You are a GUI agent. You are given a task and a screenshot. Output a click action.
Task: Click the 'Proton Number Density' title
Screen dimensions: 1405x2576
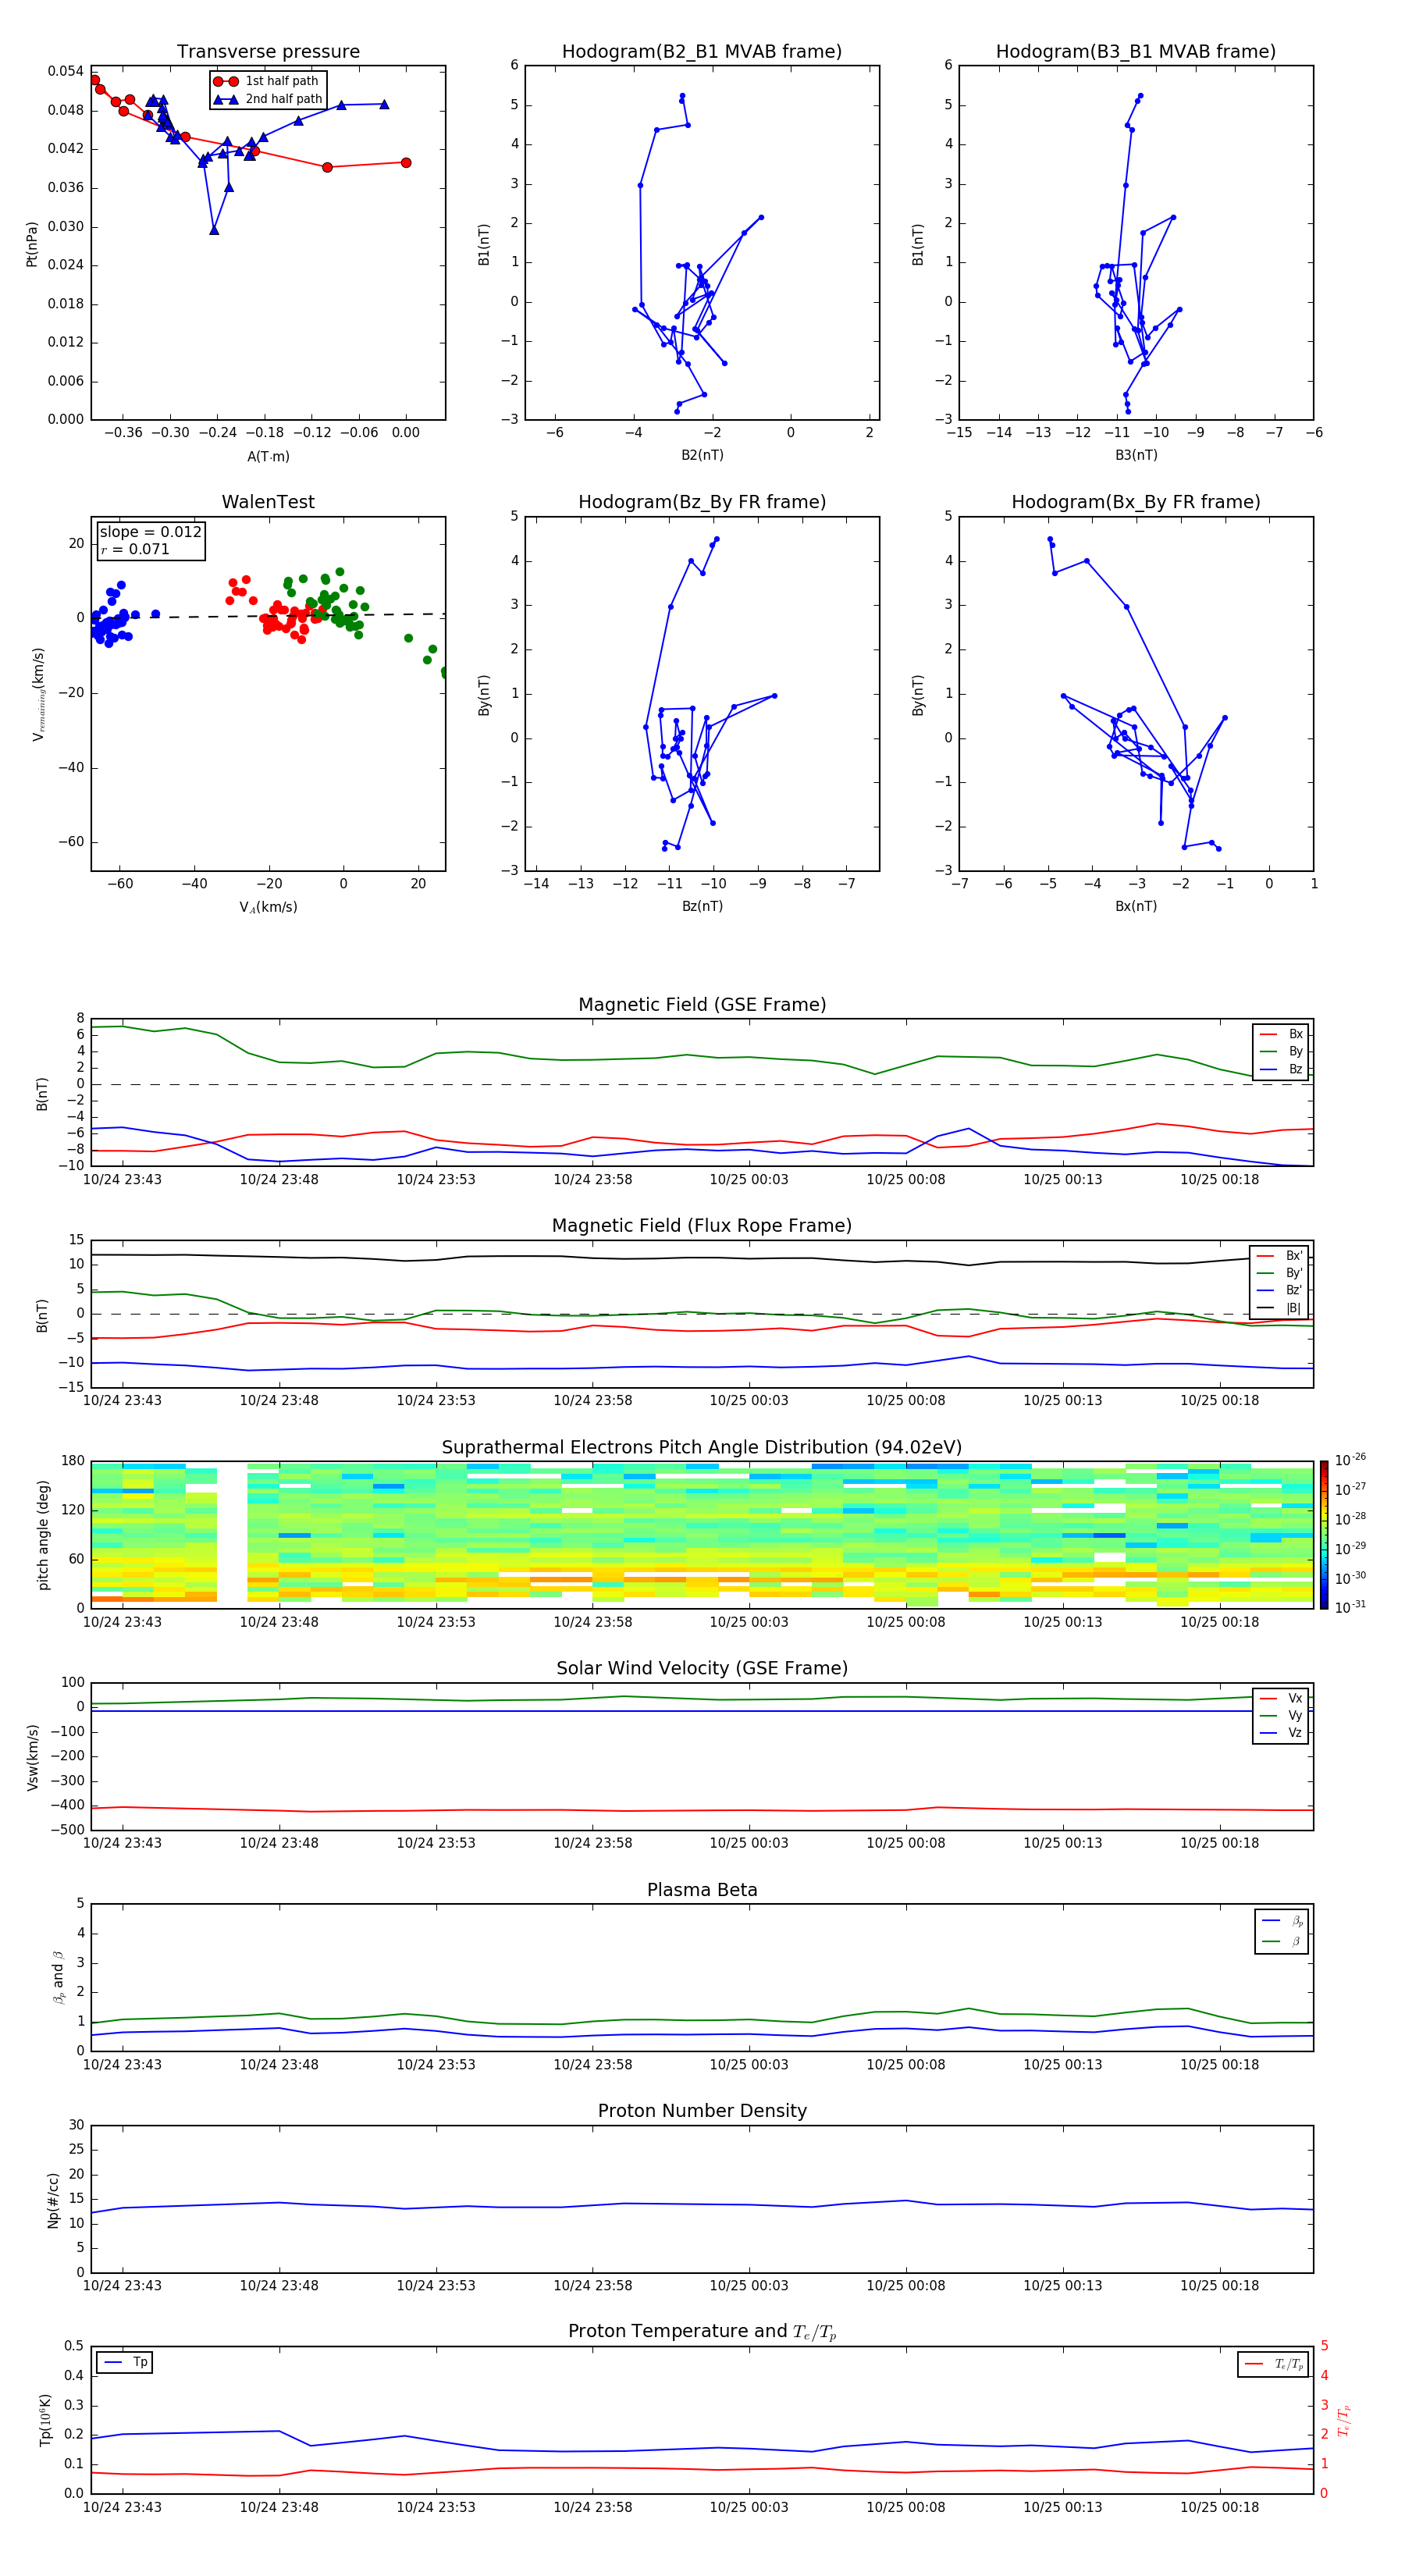pyautogui.click(x=702, y=2112)
